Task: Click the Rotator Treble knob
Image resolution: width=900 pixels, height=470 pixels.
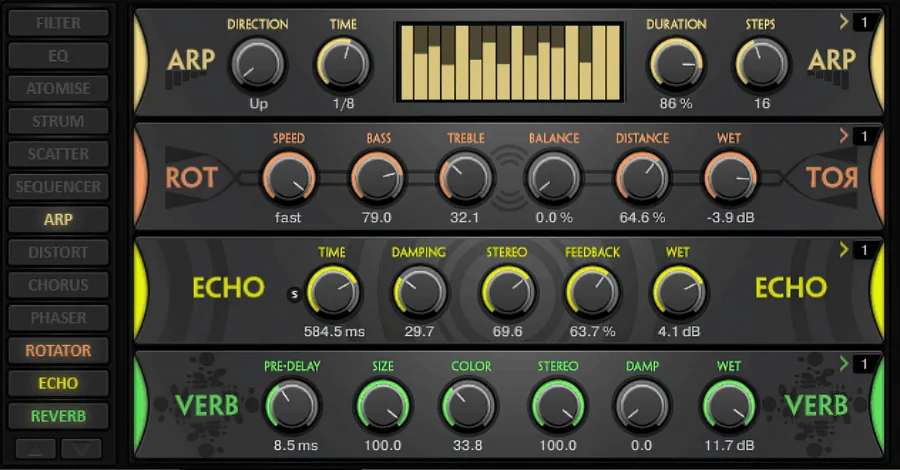Action: (465, 178)
